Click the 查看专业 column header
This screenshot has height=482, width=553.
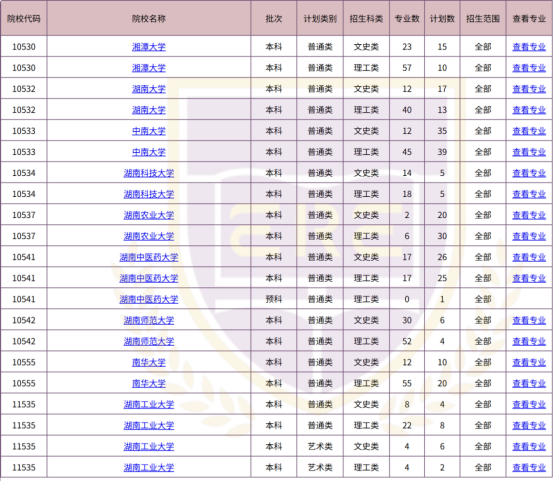[529, 19]
